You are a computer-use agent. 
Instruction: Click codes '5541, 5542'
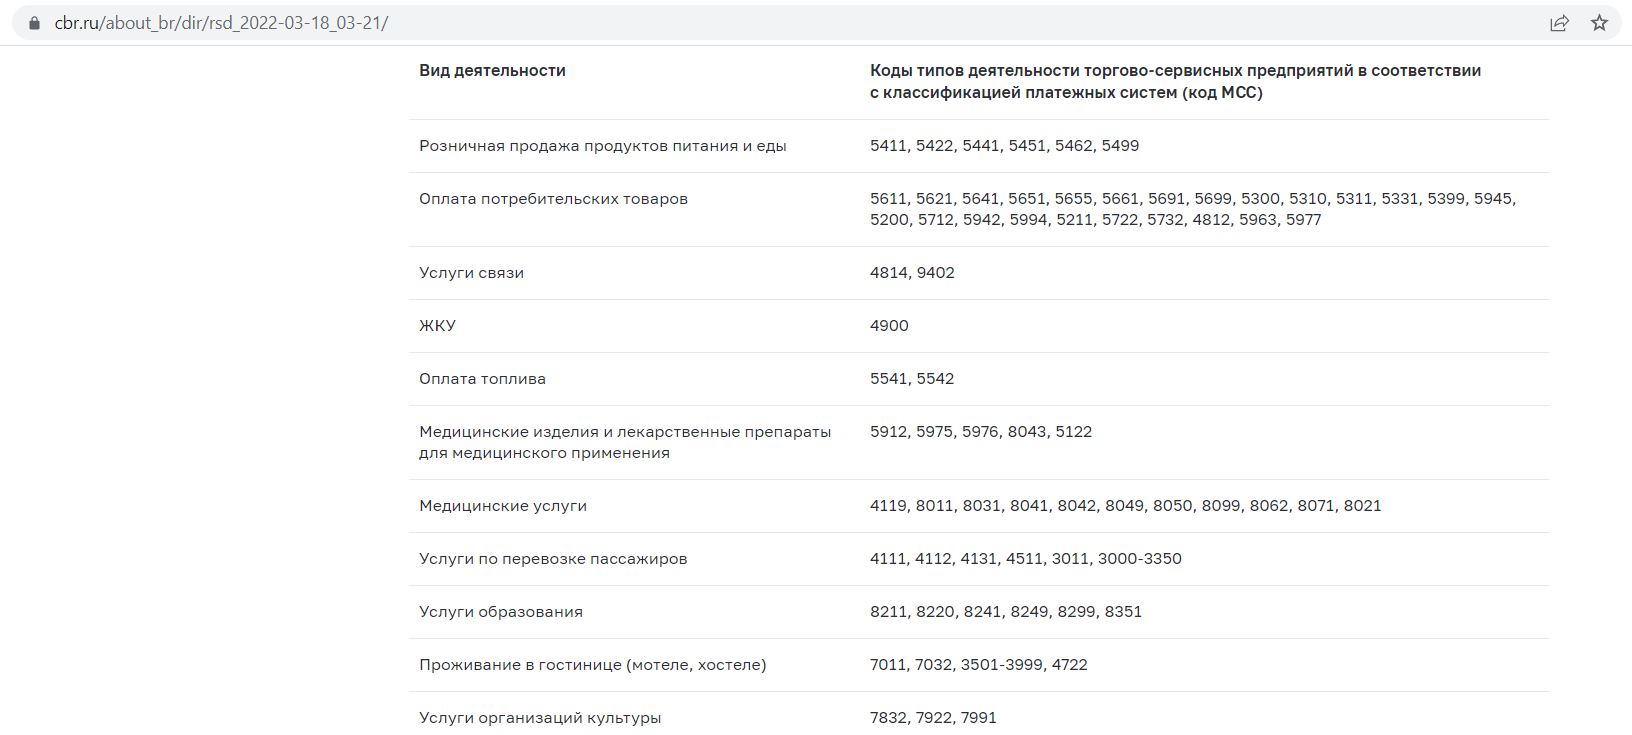tap(912, 379)
